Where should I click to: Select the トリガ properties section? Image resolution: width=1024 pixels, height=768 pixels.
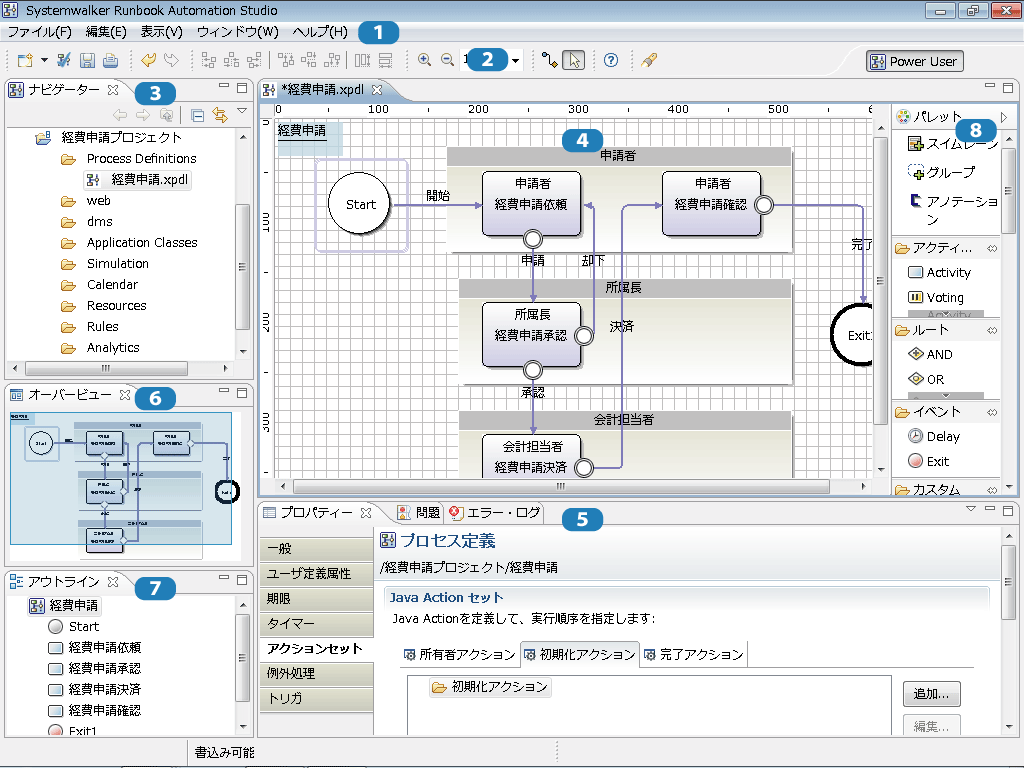click(x=316, y=699)
